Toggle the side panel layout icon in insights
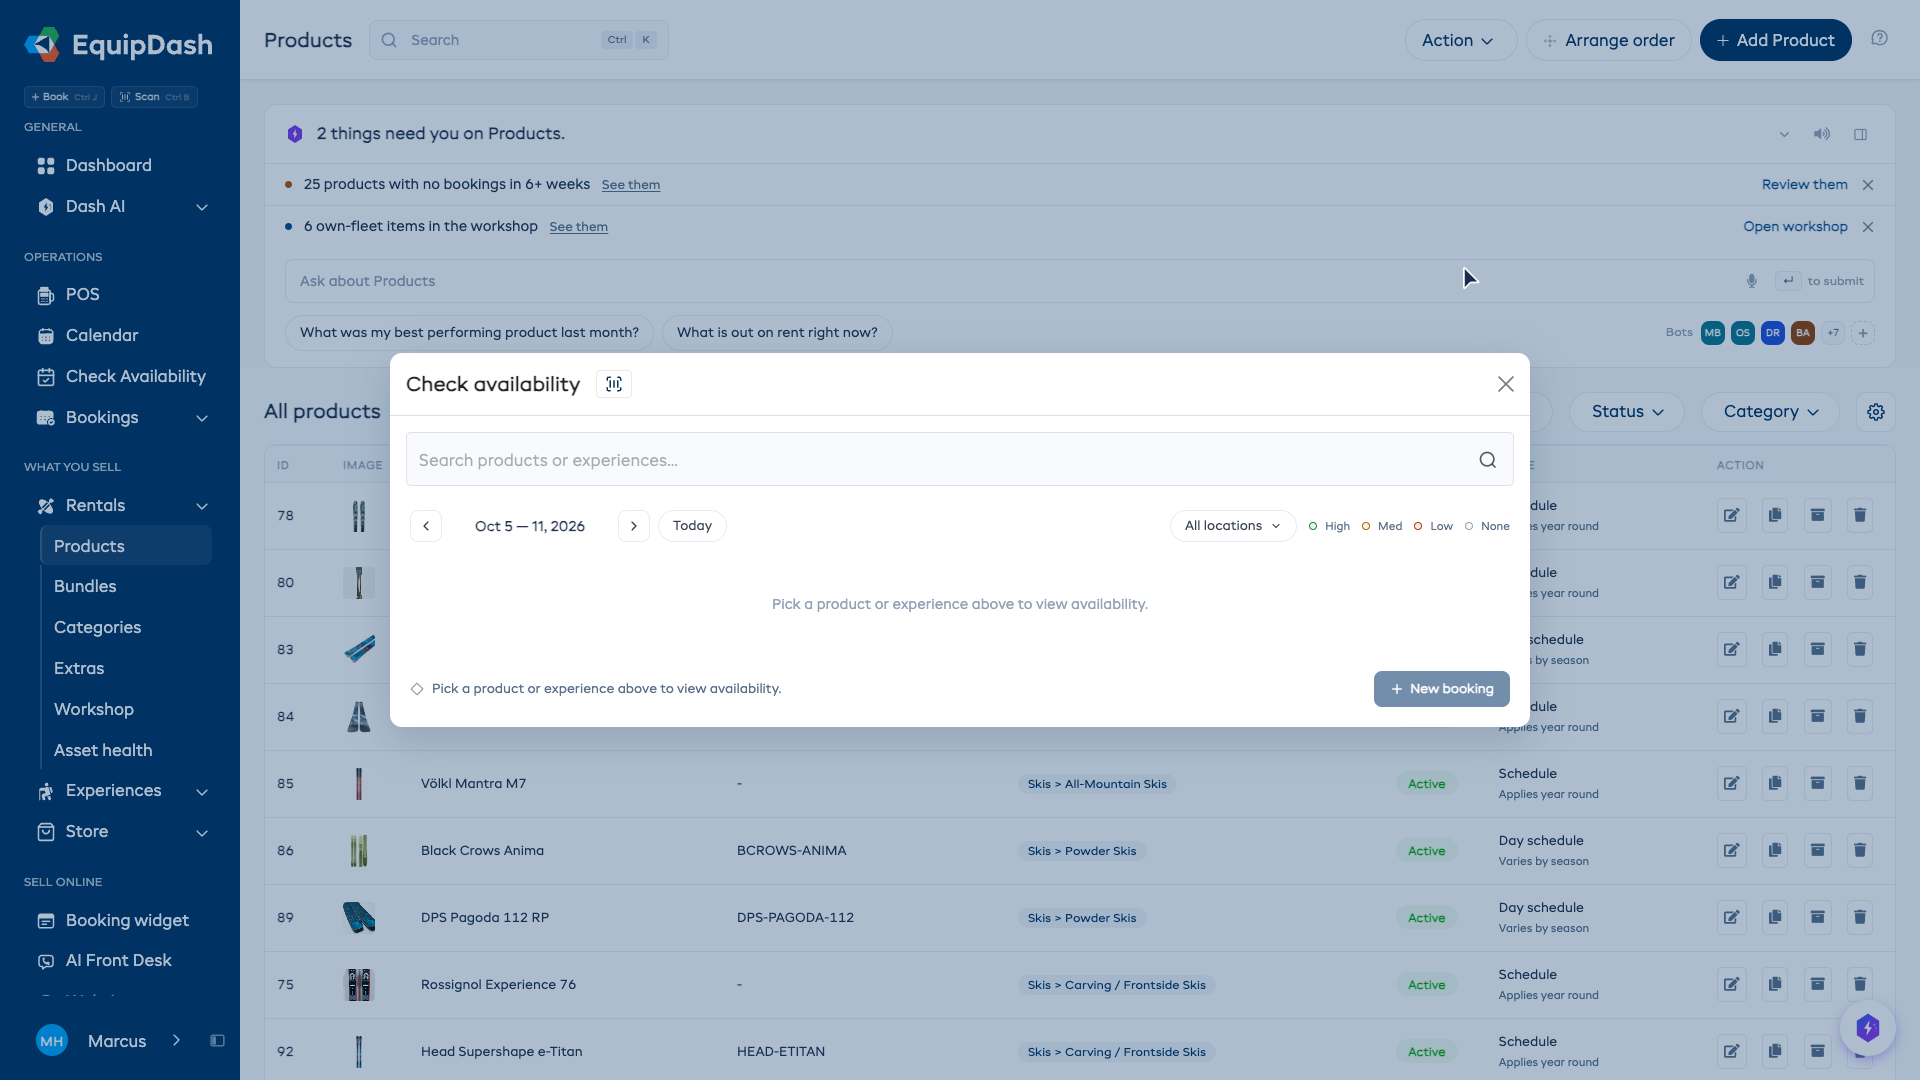The height and width of the screenshot is (1080, 1920). point(1861,134)
